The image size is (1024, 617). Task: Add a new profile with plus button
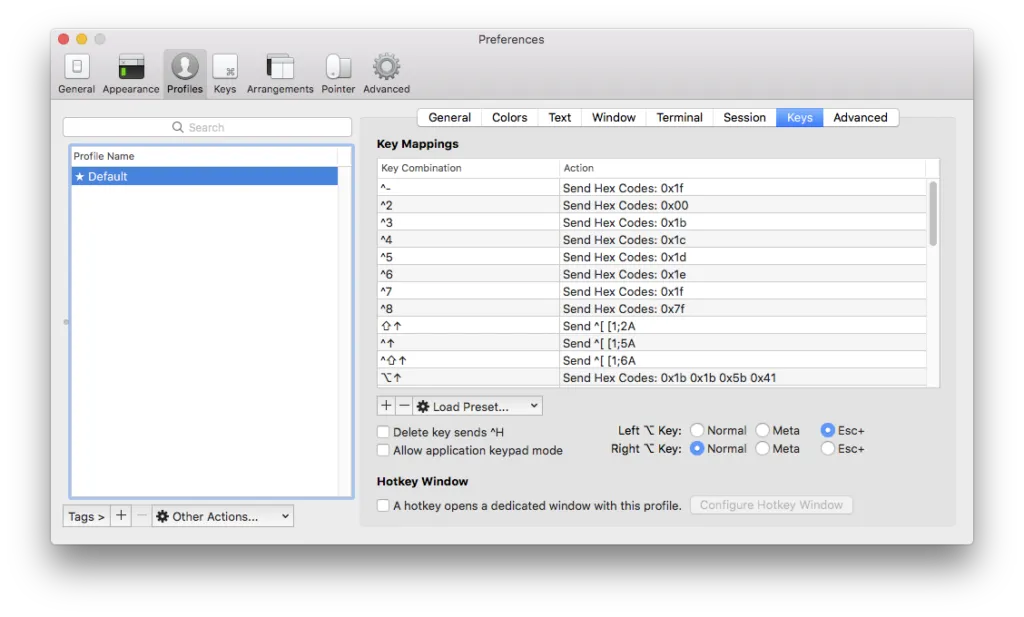pyautogui.click(x=121, y=516)
